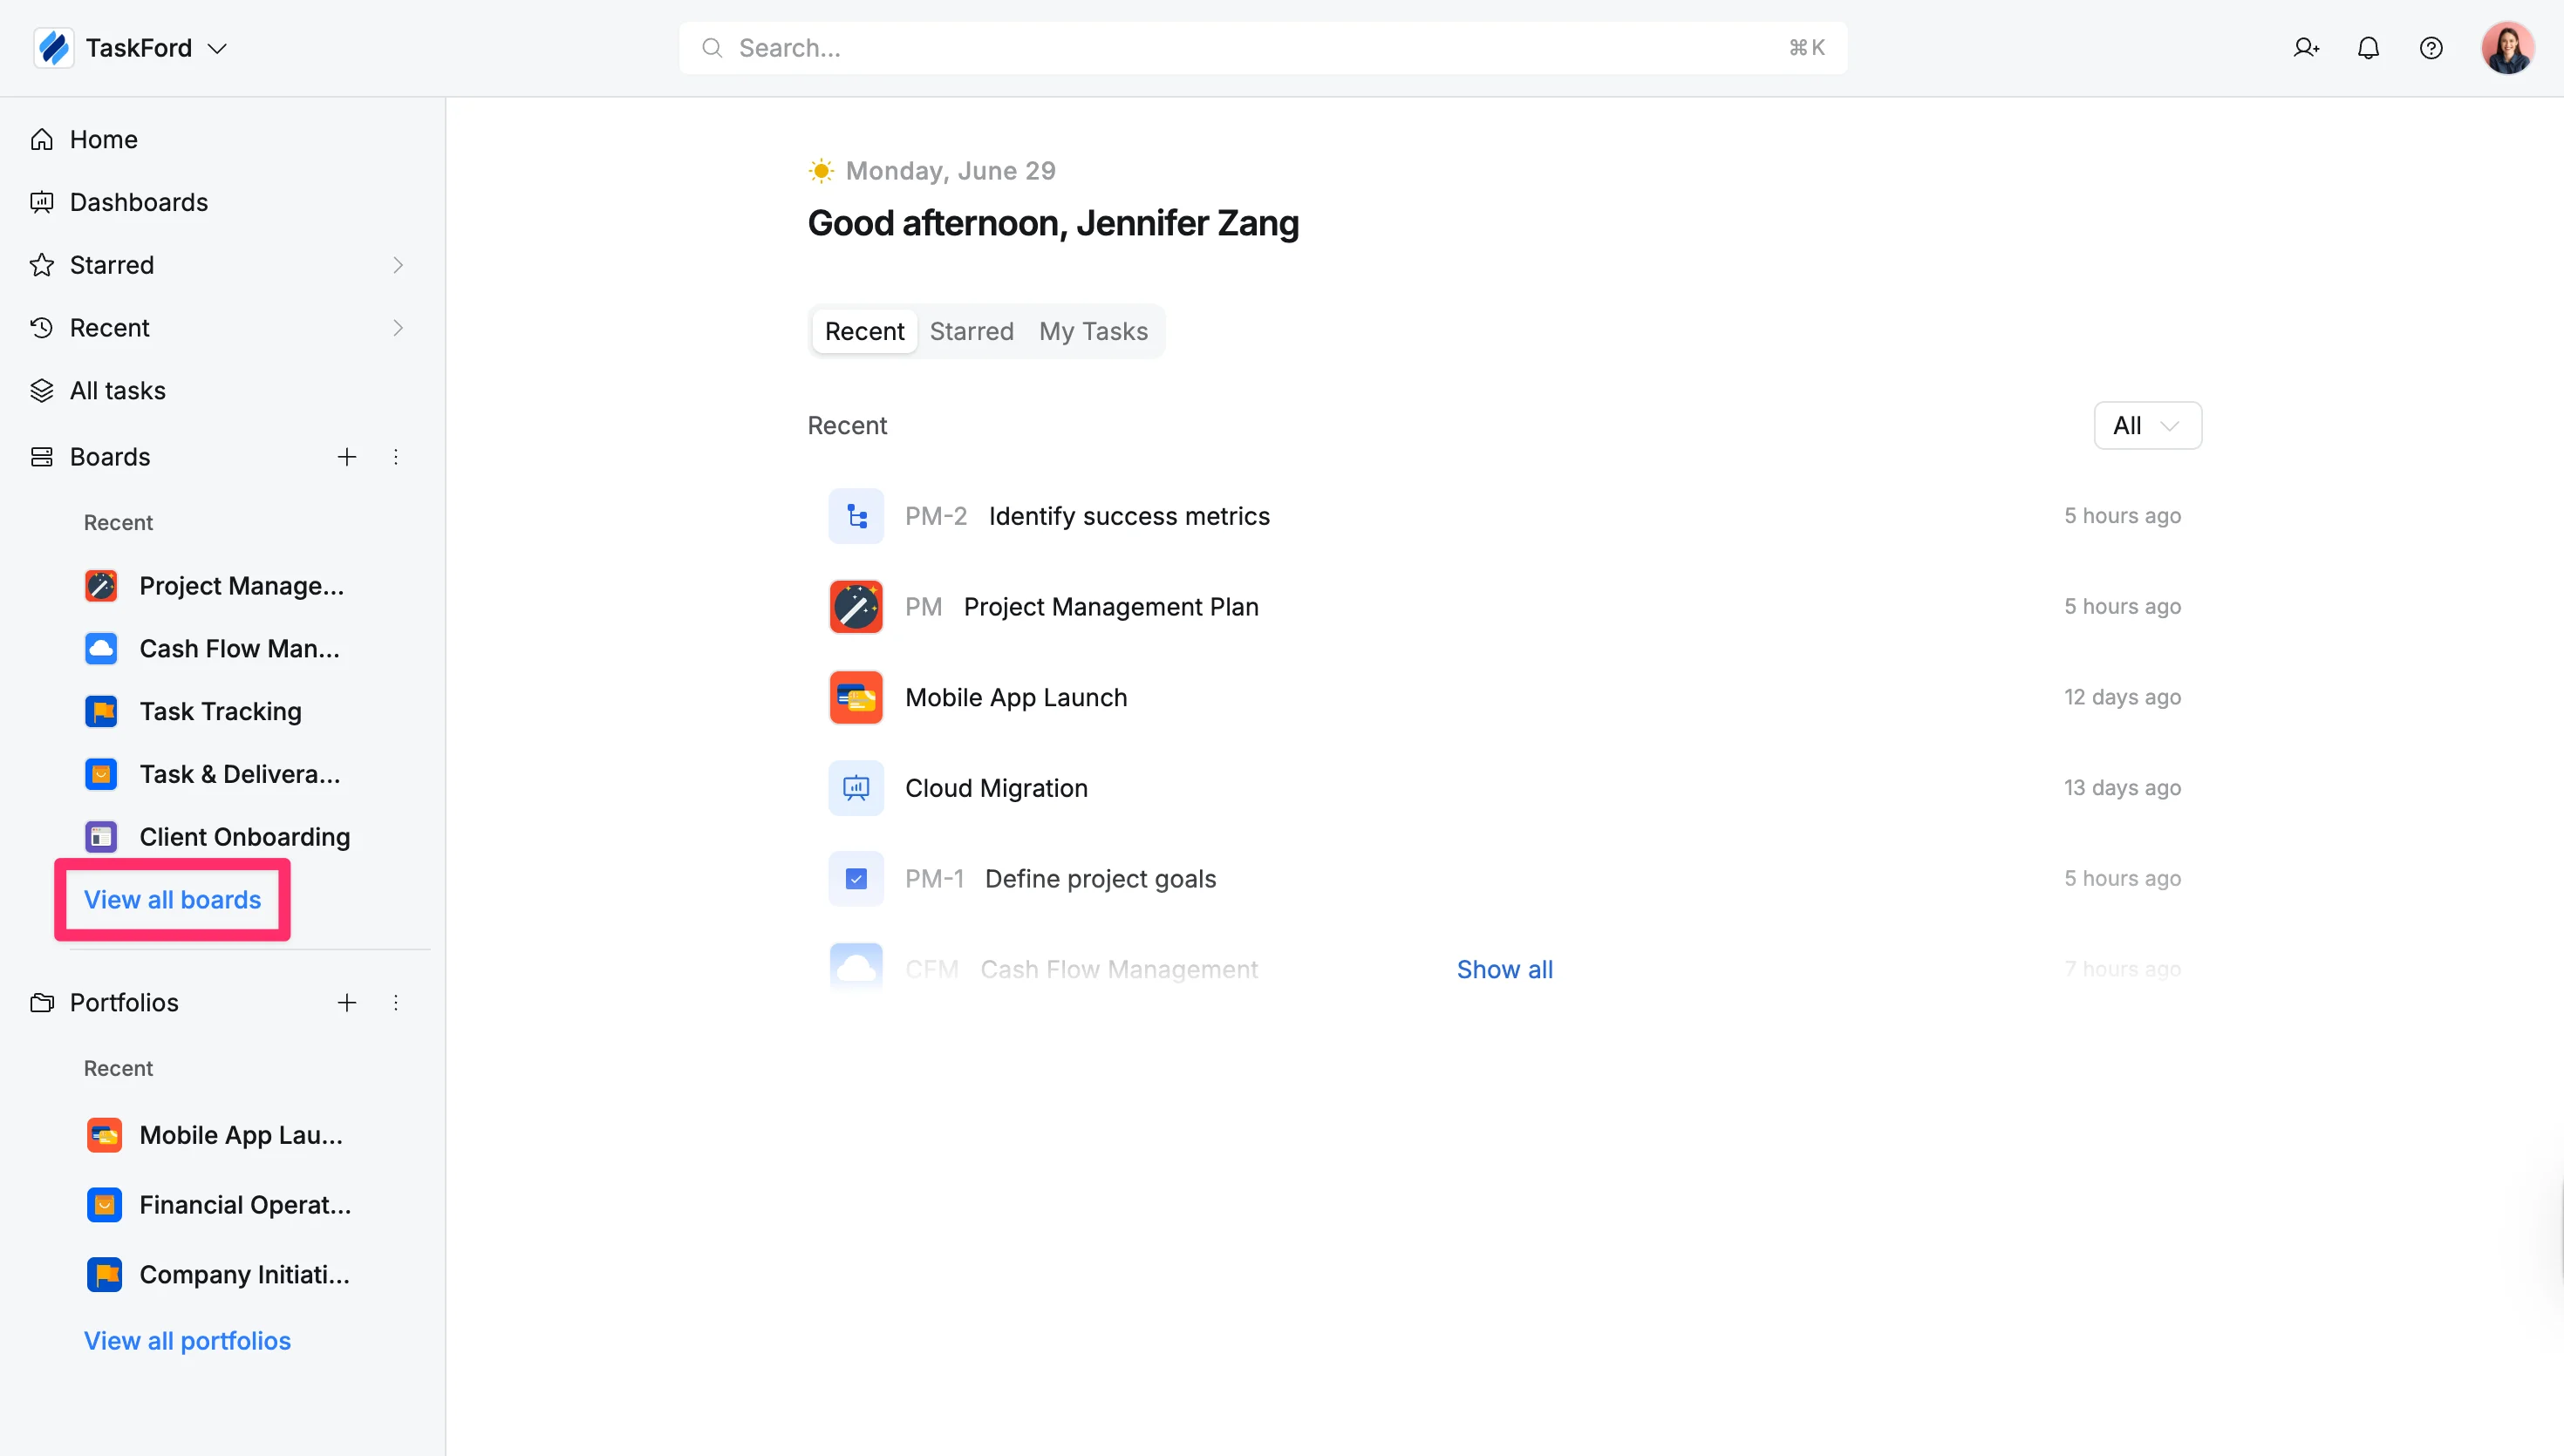Screen dimensions: 2564x1456
Task: Click the Cash Flow Management board icon in sidebar
Action: coord(101,649)
